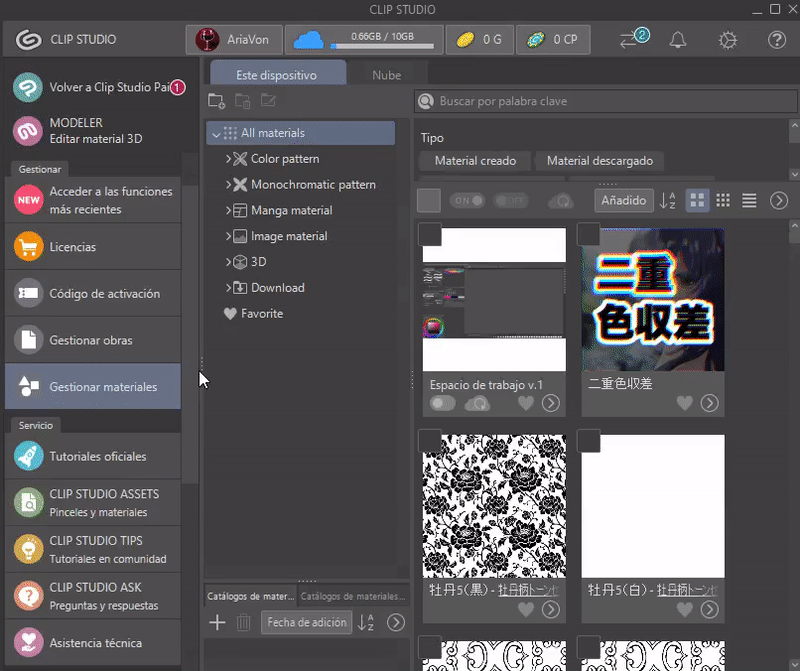Expand the 3D folder
Viewport: 800px width, 671px height.
[228, 262]
